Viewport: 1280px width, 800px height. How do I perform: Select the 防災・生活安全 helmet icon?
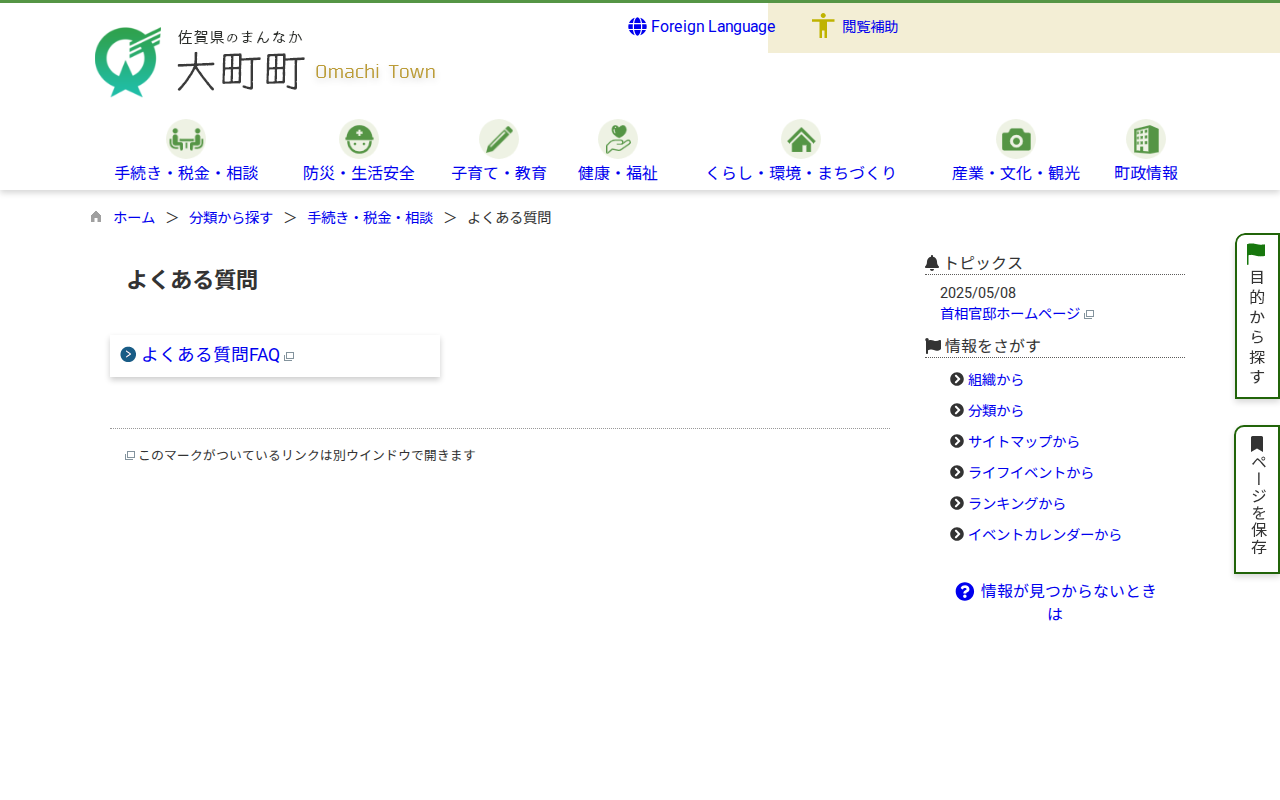[x=358, y=139]
